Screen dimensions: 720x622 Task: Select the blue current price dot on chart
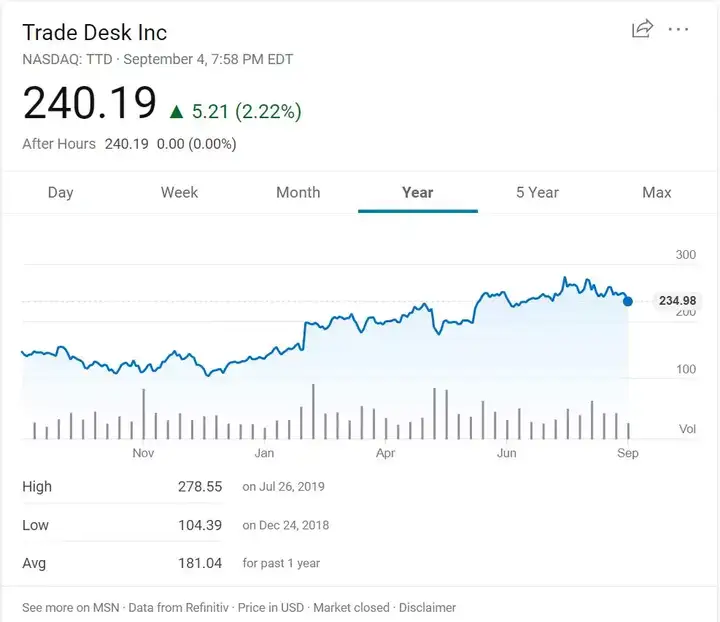click(x=628, y=301)
